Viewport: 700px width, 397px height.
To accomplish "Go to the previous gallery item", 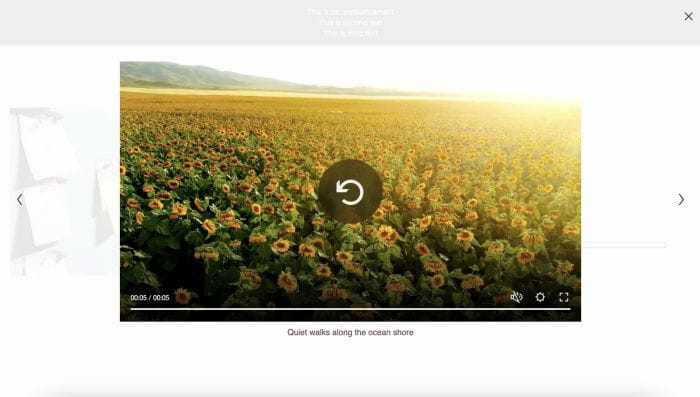I will point(20,199).
